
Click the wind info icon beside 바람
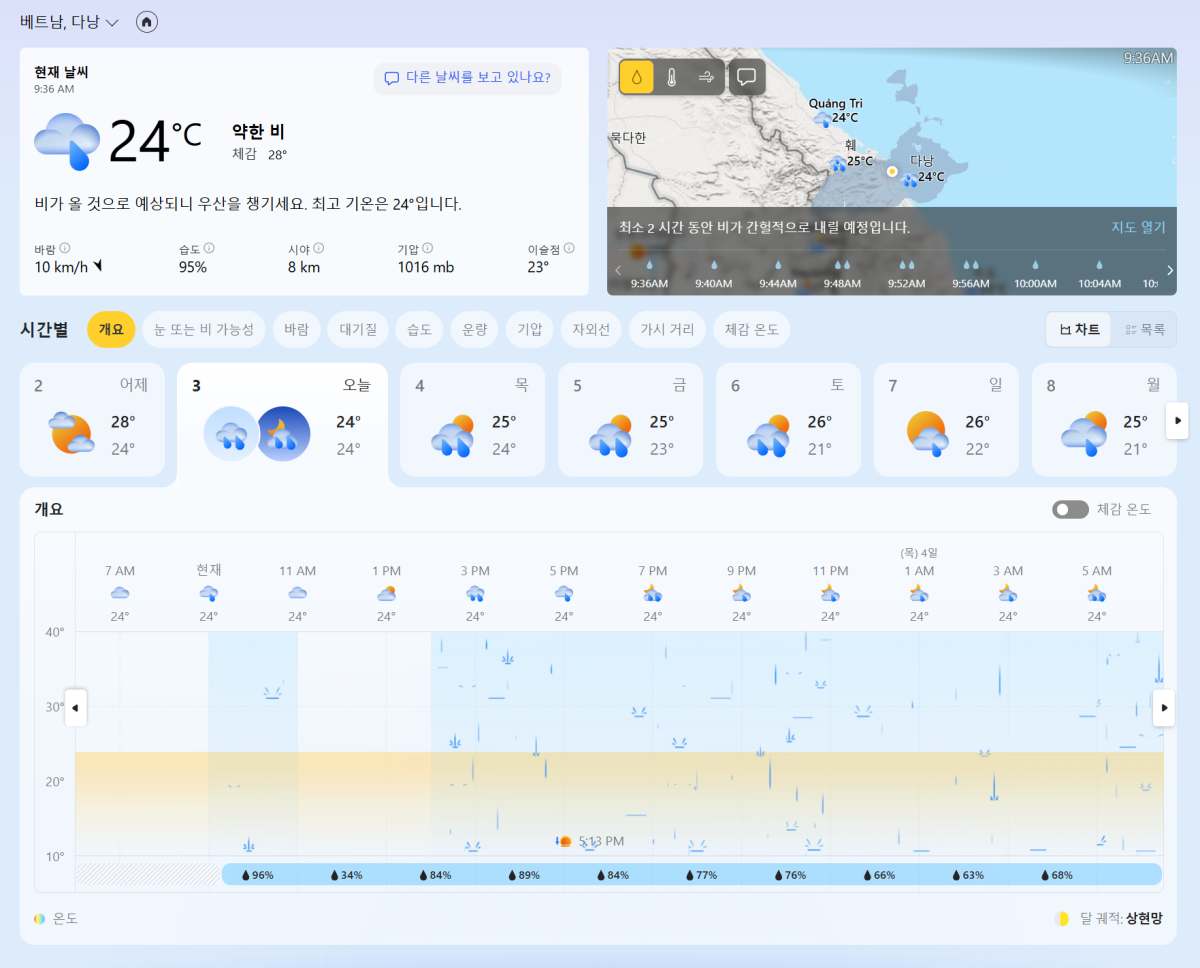64,248
